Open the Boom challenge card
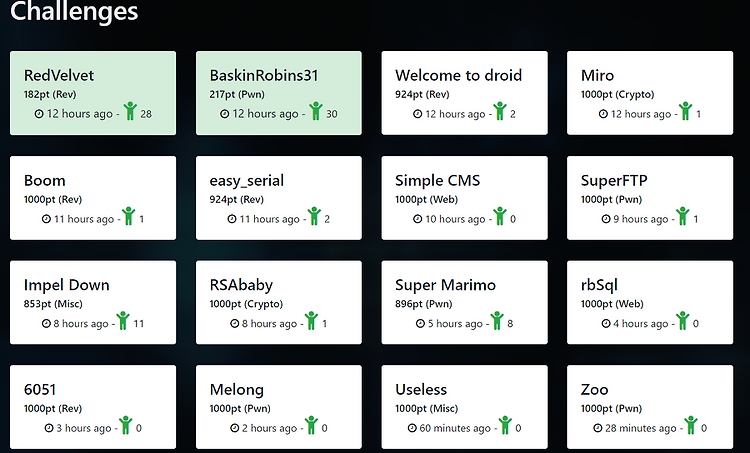750x453 pixels. 93,198
